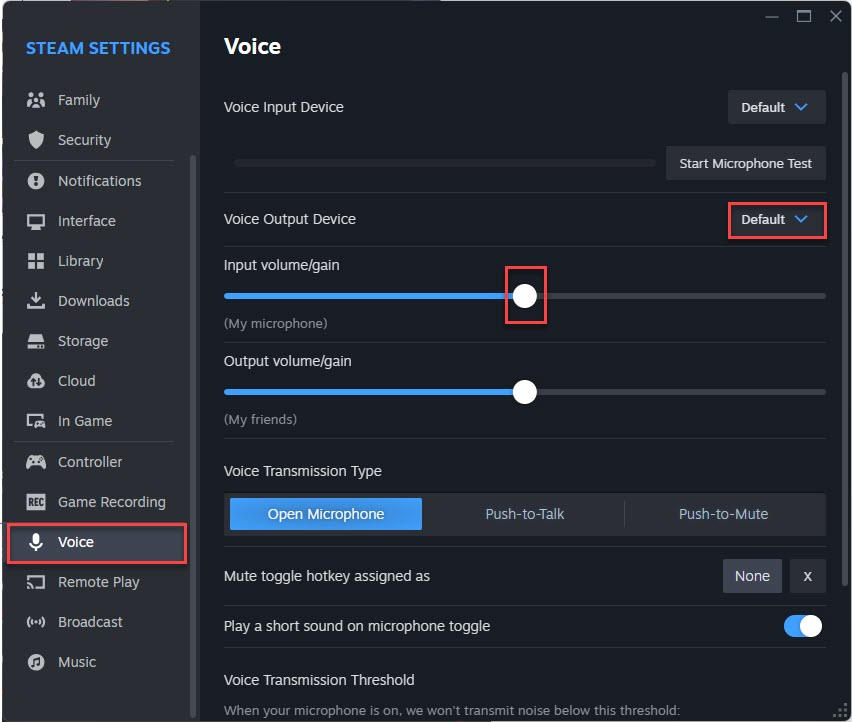Viewport: 852px width, 722px height.
Task: Open Notifications via its exclamation icon
Action: [36, 181]
